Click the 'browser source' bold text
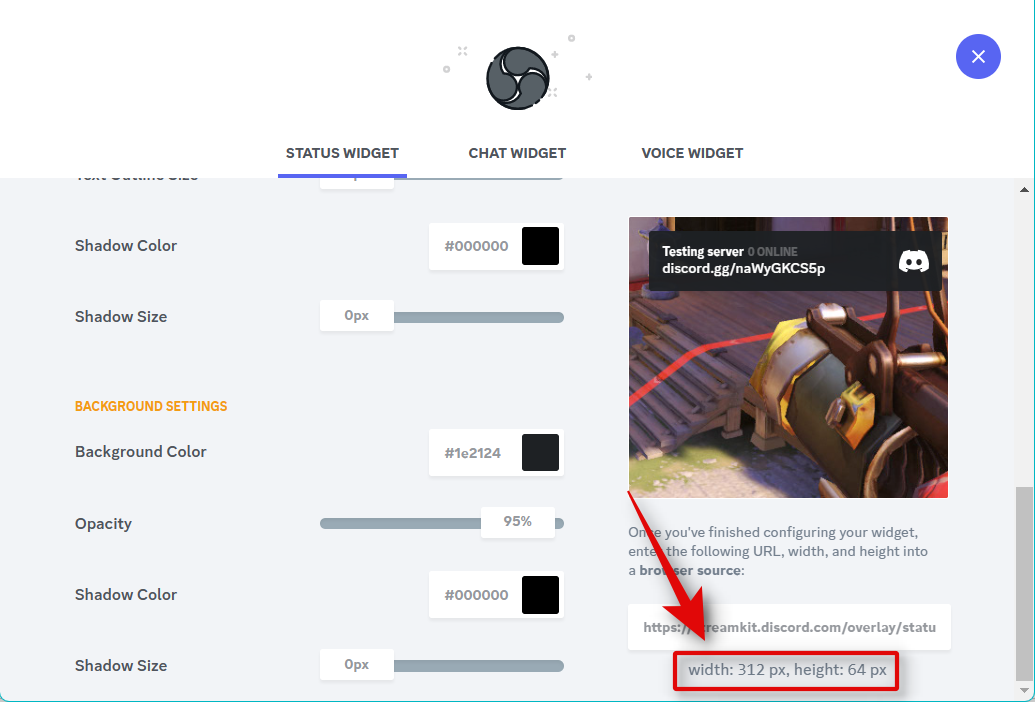 click(690, 570)
